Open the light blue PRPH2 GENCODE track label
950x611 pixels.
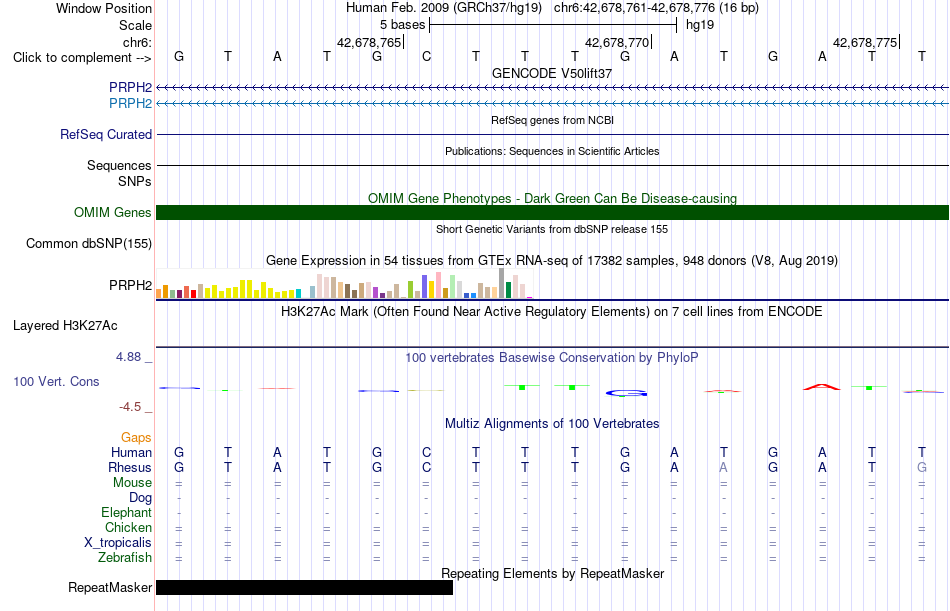(130, 103)
